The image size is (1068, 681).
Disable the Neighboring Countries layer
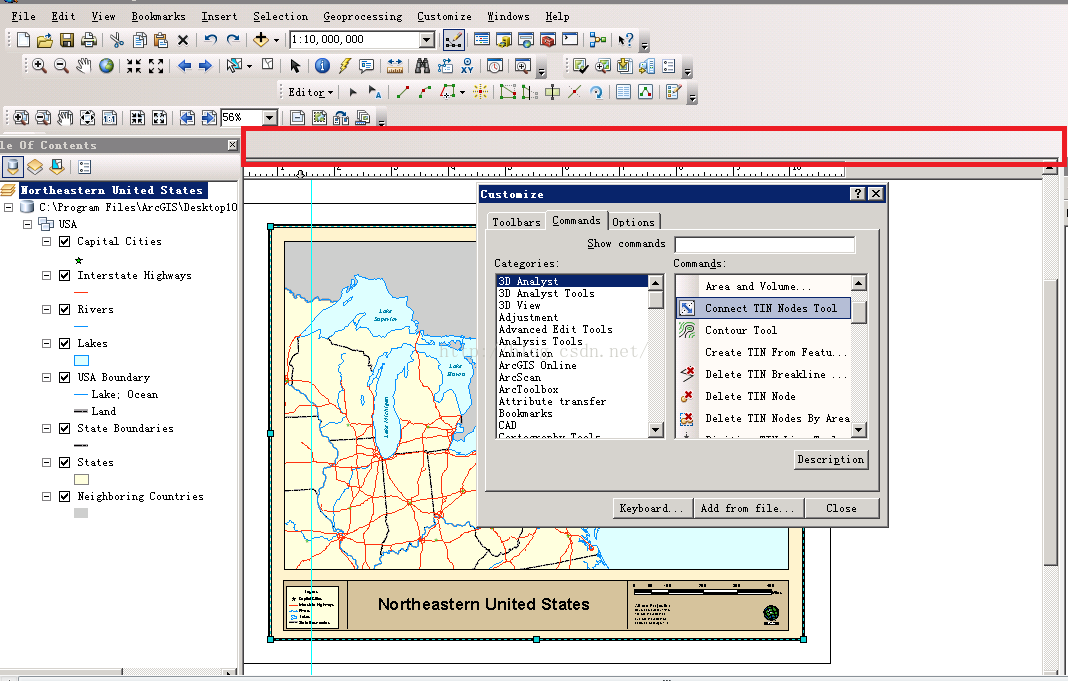pyautogui.click(x=65, y=497)
